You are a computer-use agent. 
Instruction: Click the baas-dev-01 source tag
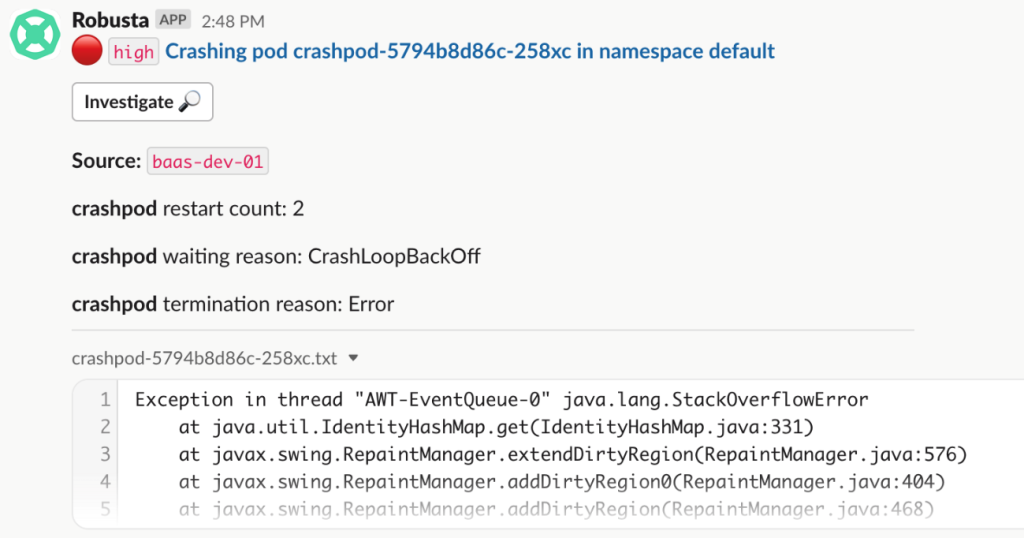tap(209, 161)
